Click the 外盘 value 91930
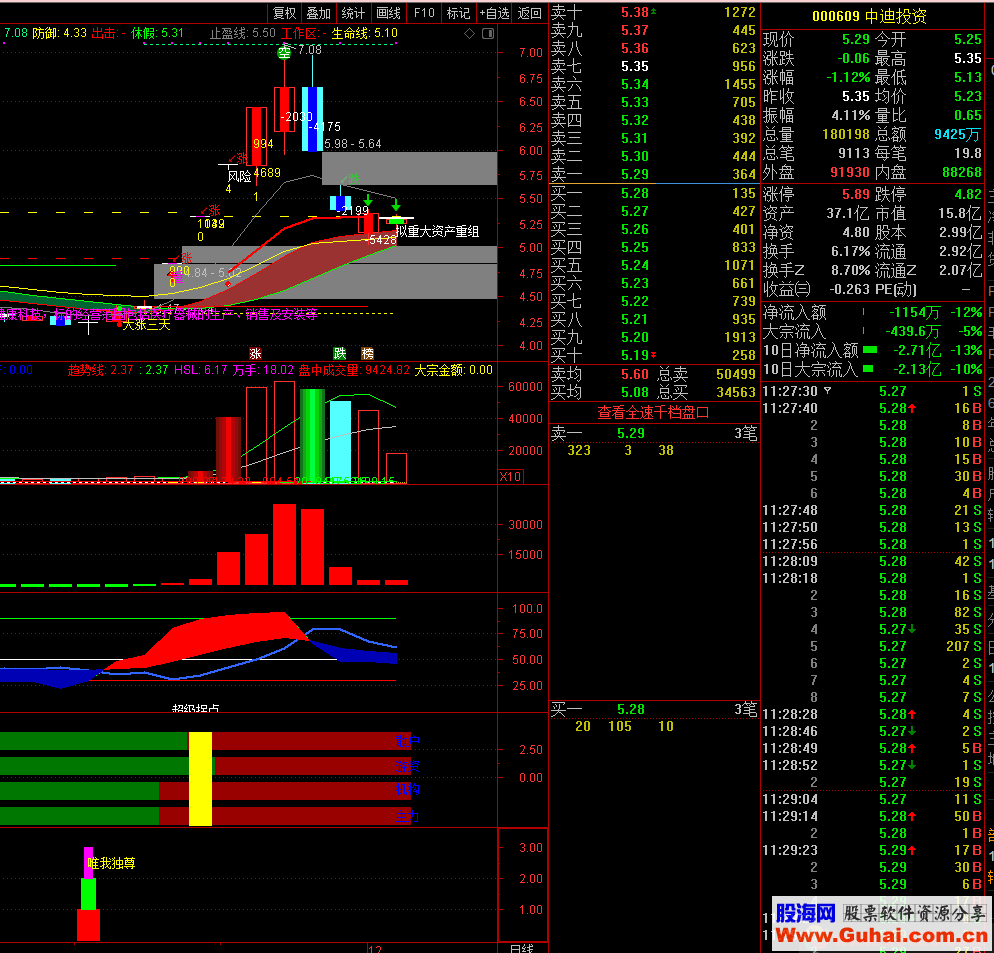Image resolution: width=994 pixels, height=953 pixels. (850, 172)
